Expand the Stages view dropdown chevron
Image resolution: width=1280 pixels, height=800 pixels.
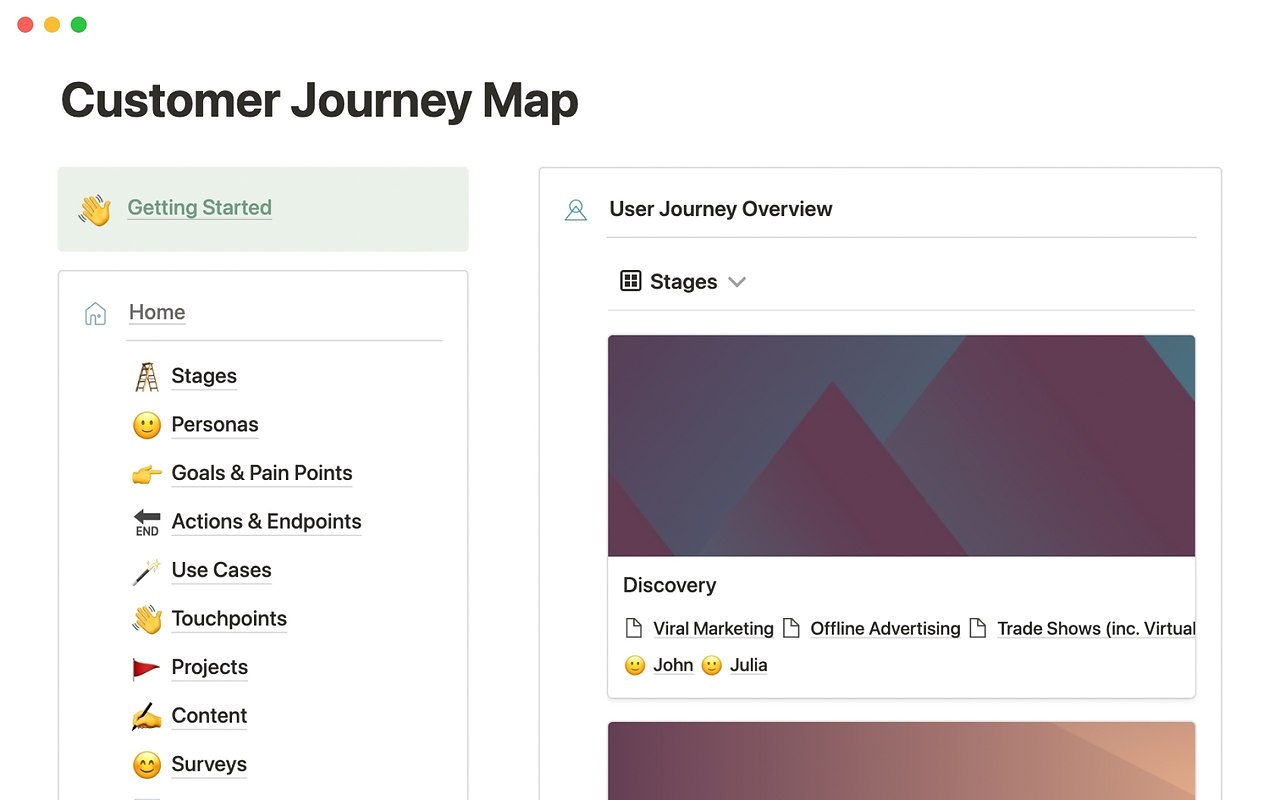pyautogui.click(x=737, y=282)
